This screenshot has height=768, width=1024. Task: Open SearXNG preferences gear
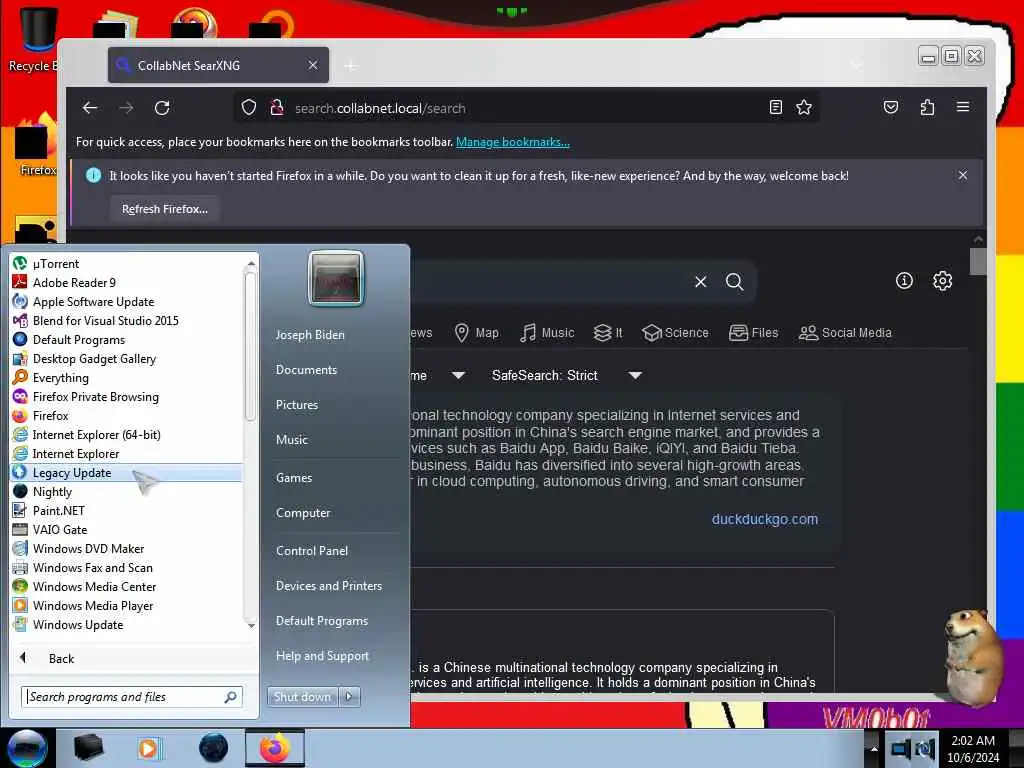tap(942, 281)
